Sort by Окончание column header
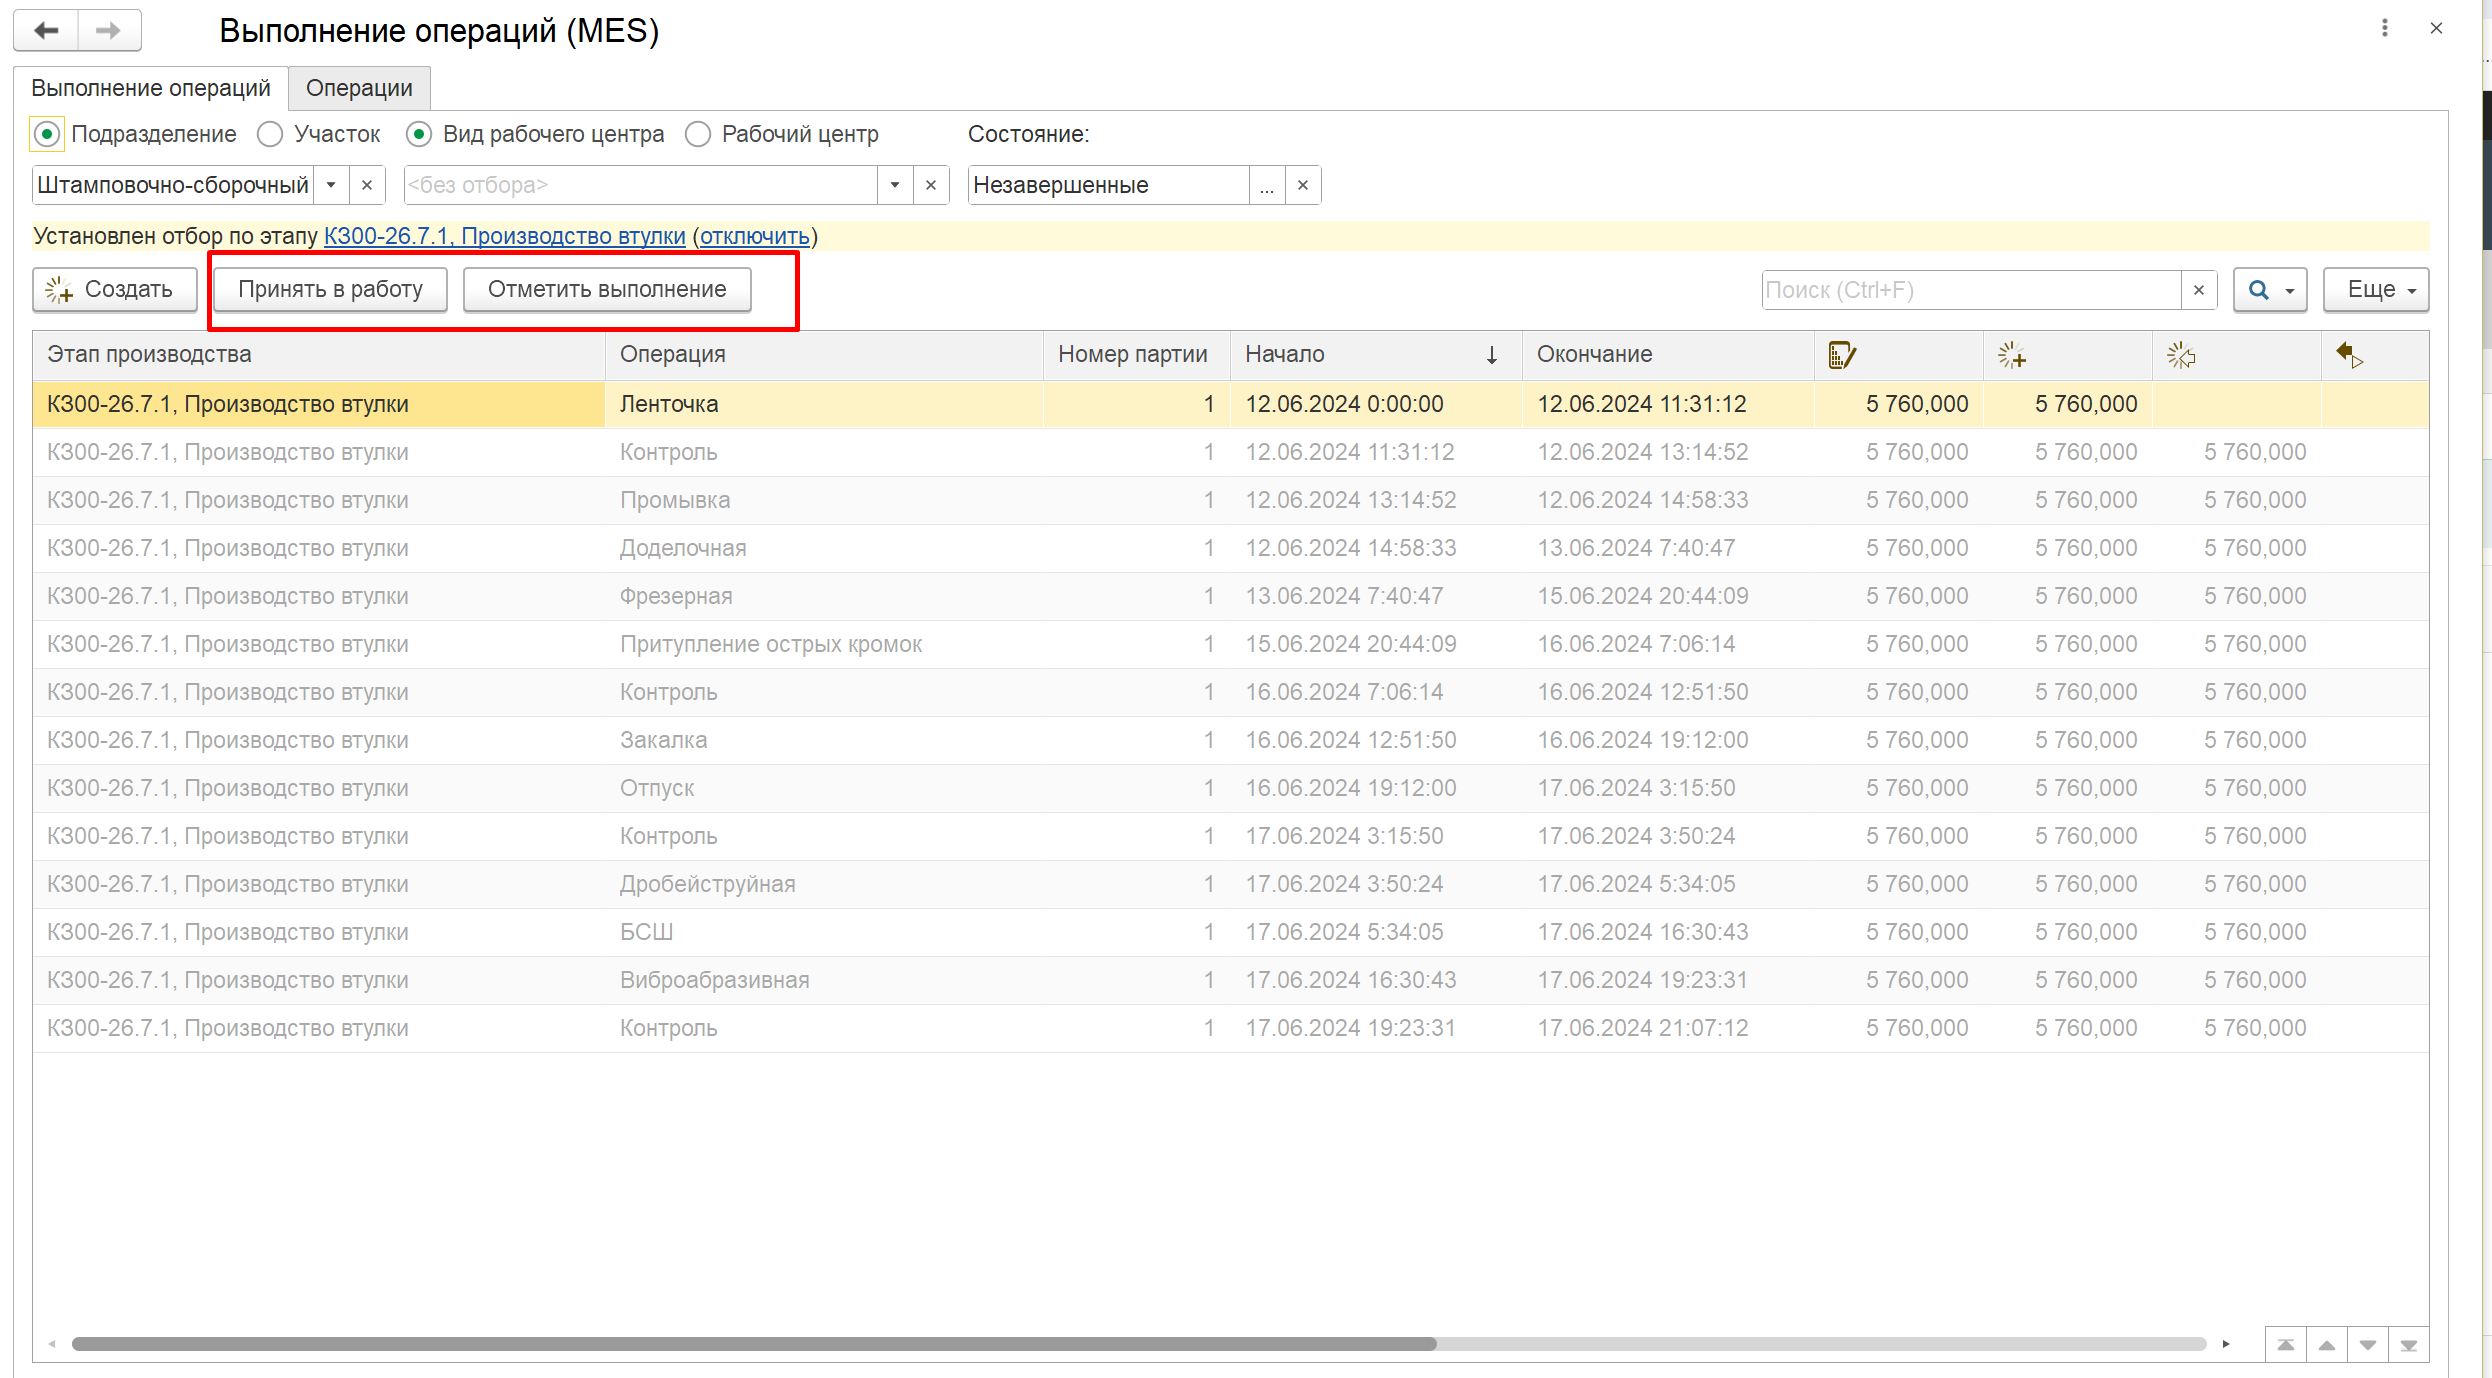This screenshot has height=1378, width=2492. (x=1668, y=355)
